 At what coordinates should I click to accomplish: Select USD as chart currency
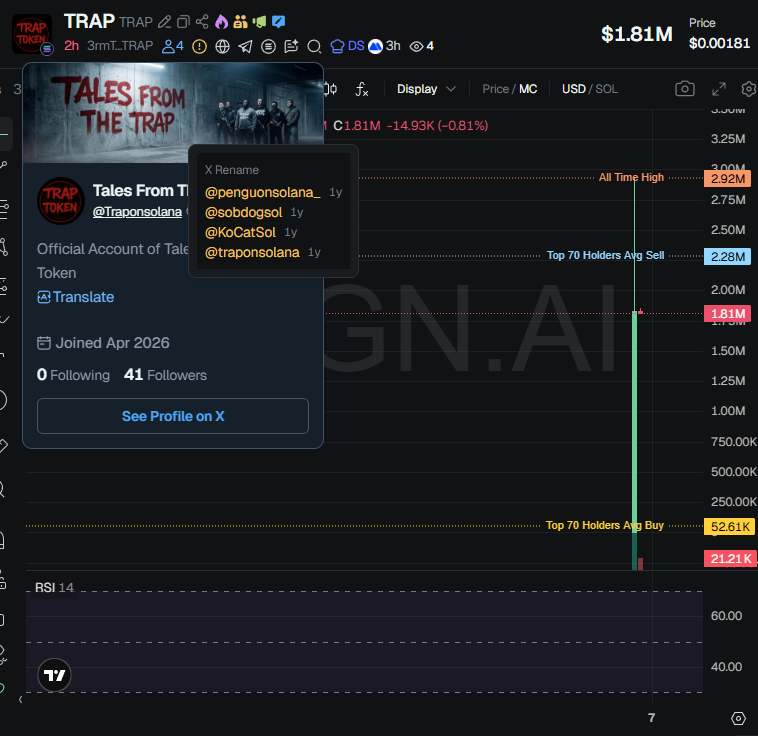(x=574, y=89)
